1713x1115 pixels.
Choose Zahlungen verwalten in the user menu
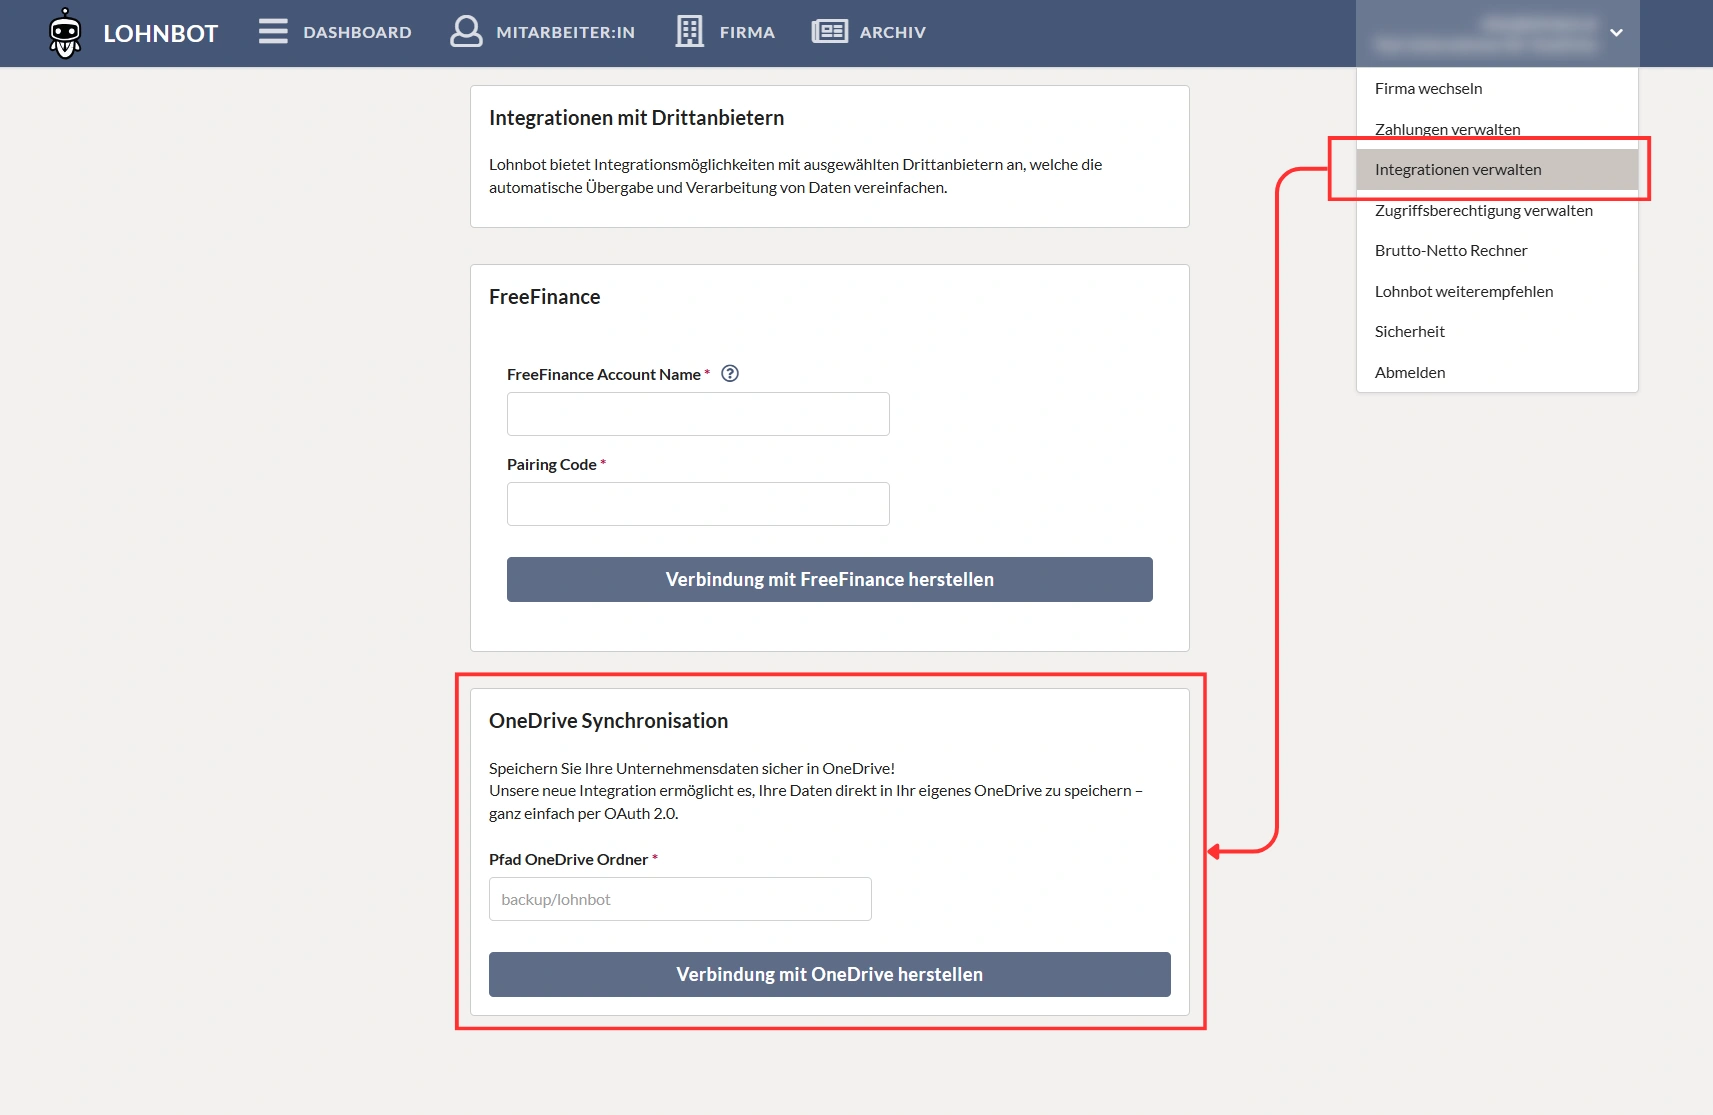tap(1447, 129)
